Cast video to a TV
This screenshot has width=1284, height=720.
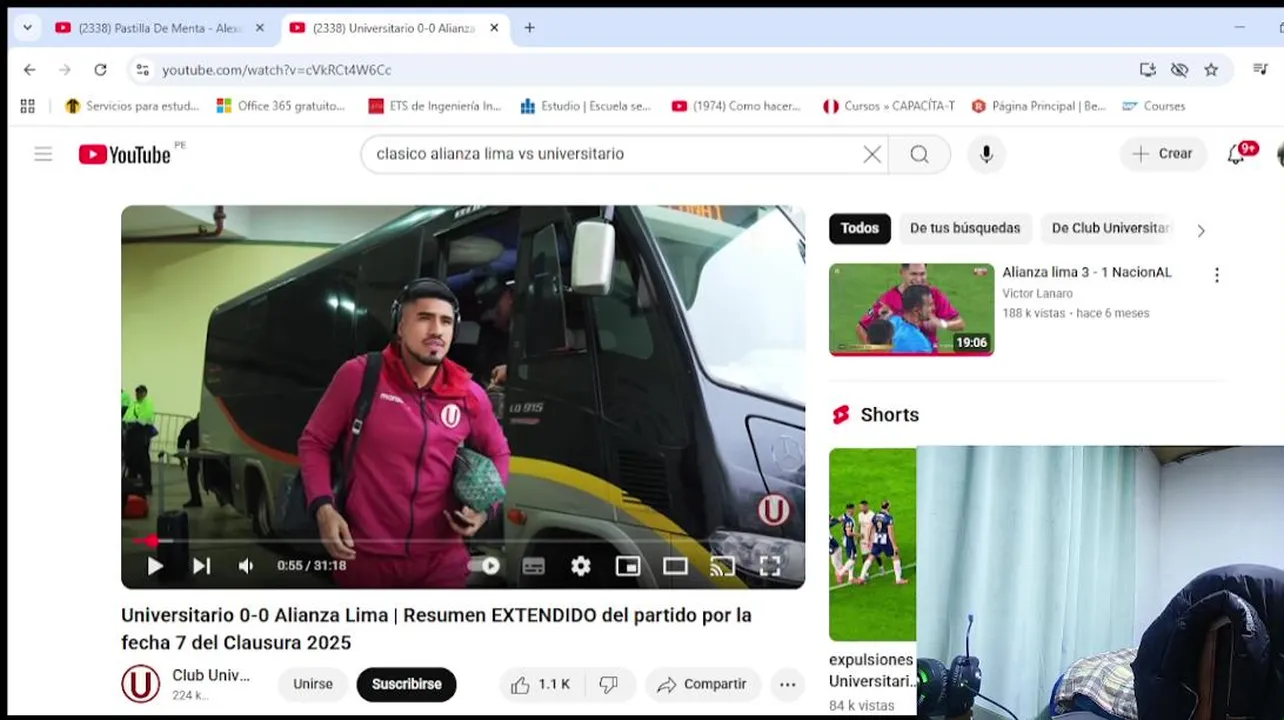(x=722, y=566)
